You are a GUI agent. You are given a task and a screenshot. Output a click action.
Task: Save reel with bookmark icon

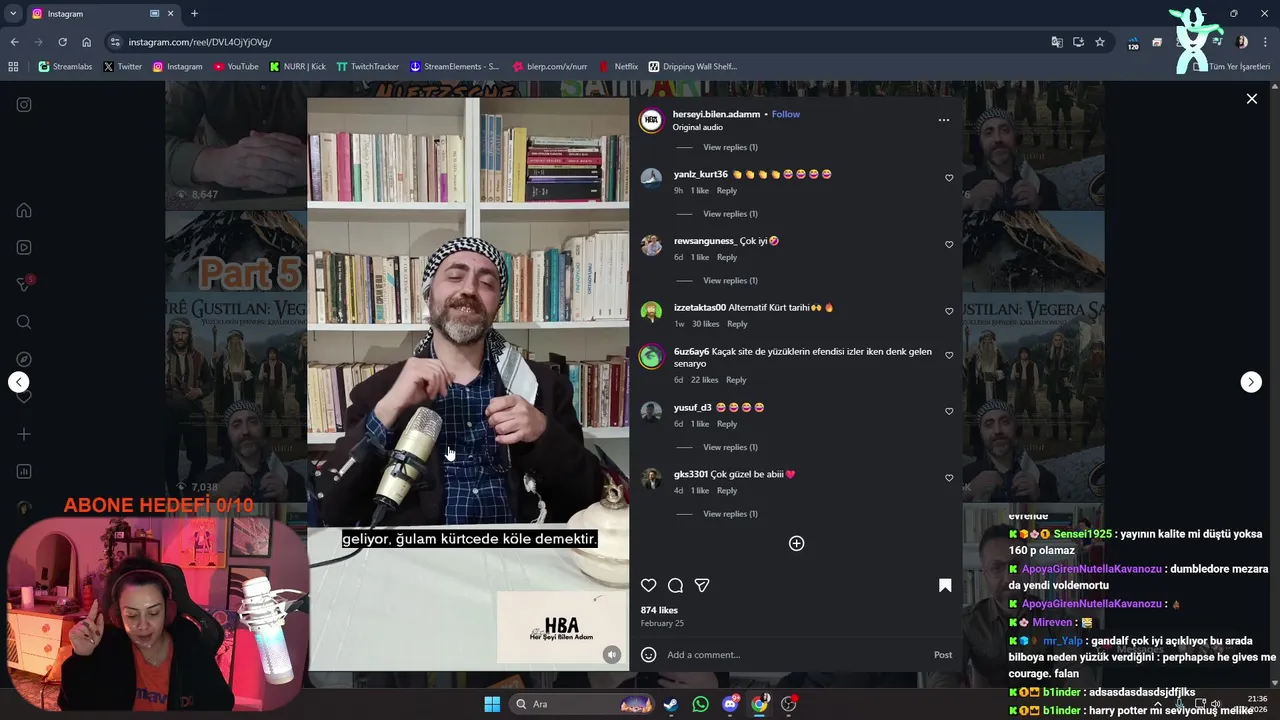point(945,585)
